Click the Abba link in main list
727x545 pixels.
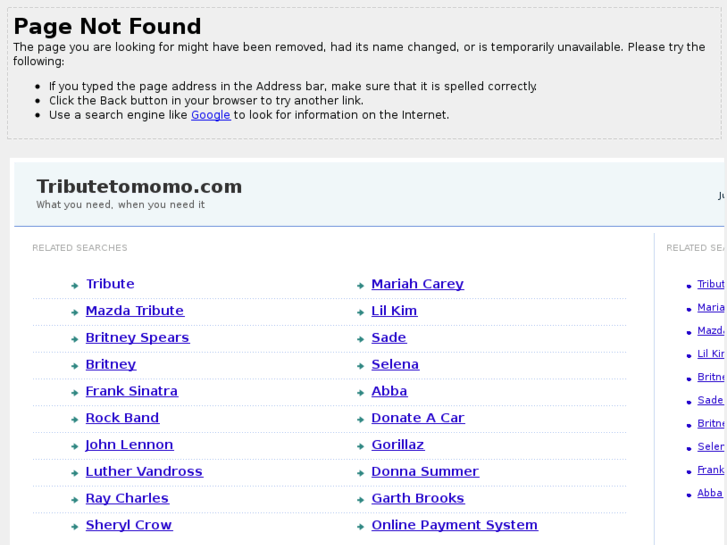389,391
